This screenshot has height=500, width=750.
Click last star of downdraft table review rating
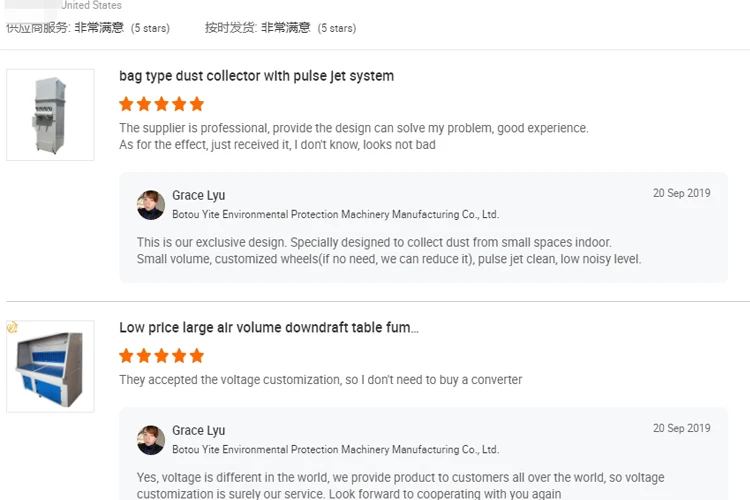click(x=196, y=356)
